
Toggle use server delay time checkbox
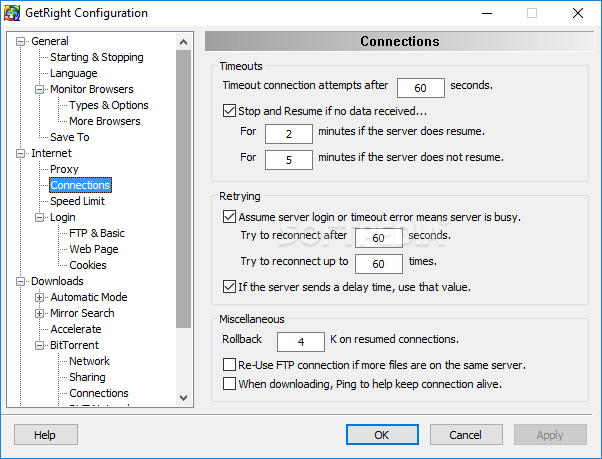(x=229, y=287)
